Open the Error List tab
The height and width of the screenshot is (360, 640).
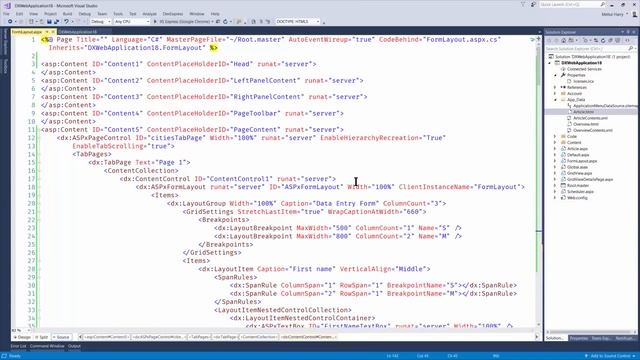[x=18, y=346]
